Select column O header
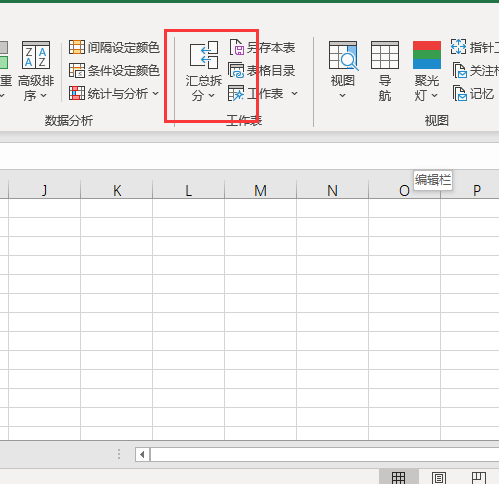 coord(405,190)
